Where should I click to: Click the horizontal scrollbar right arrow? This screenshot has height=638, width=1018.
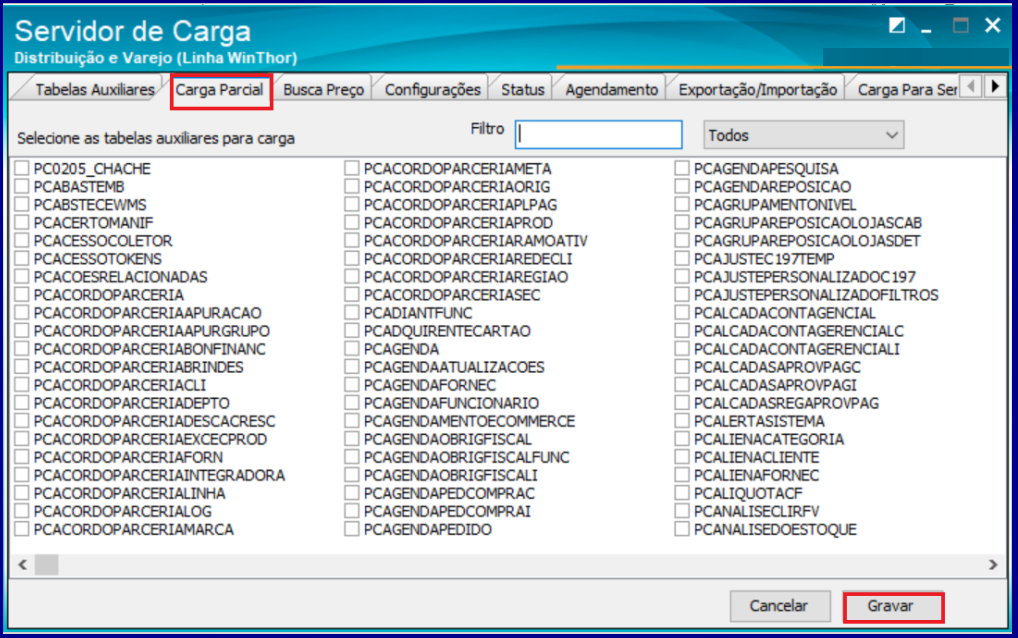[993, 565]
